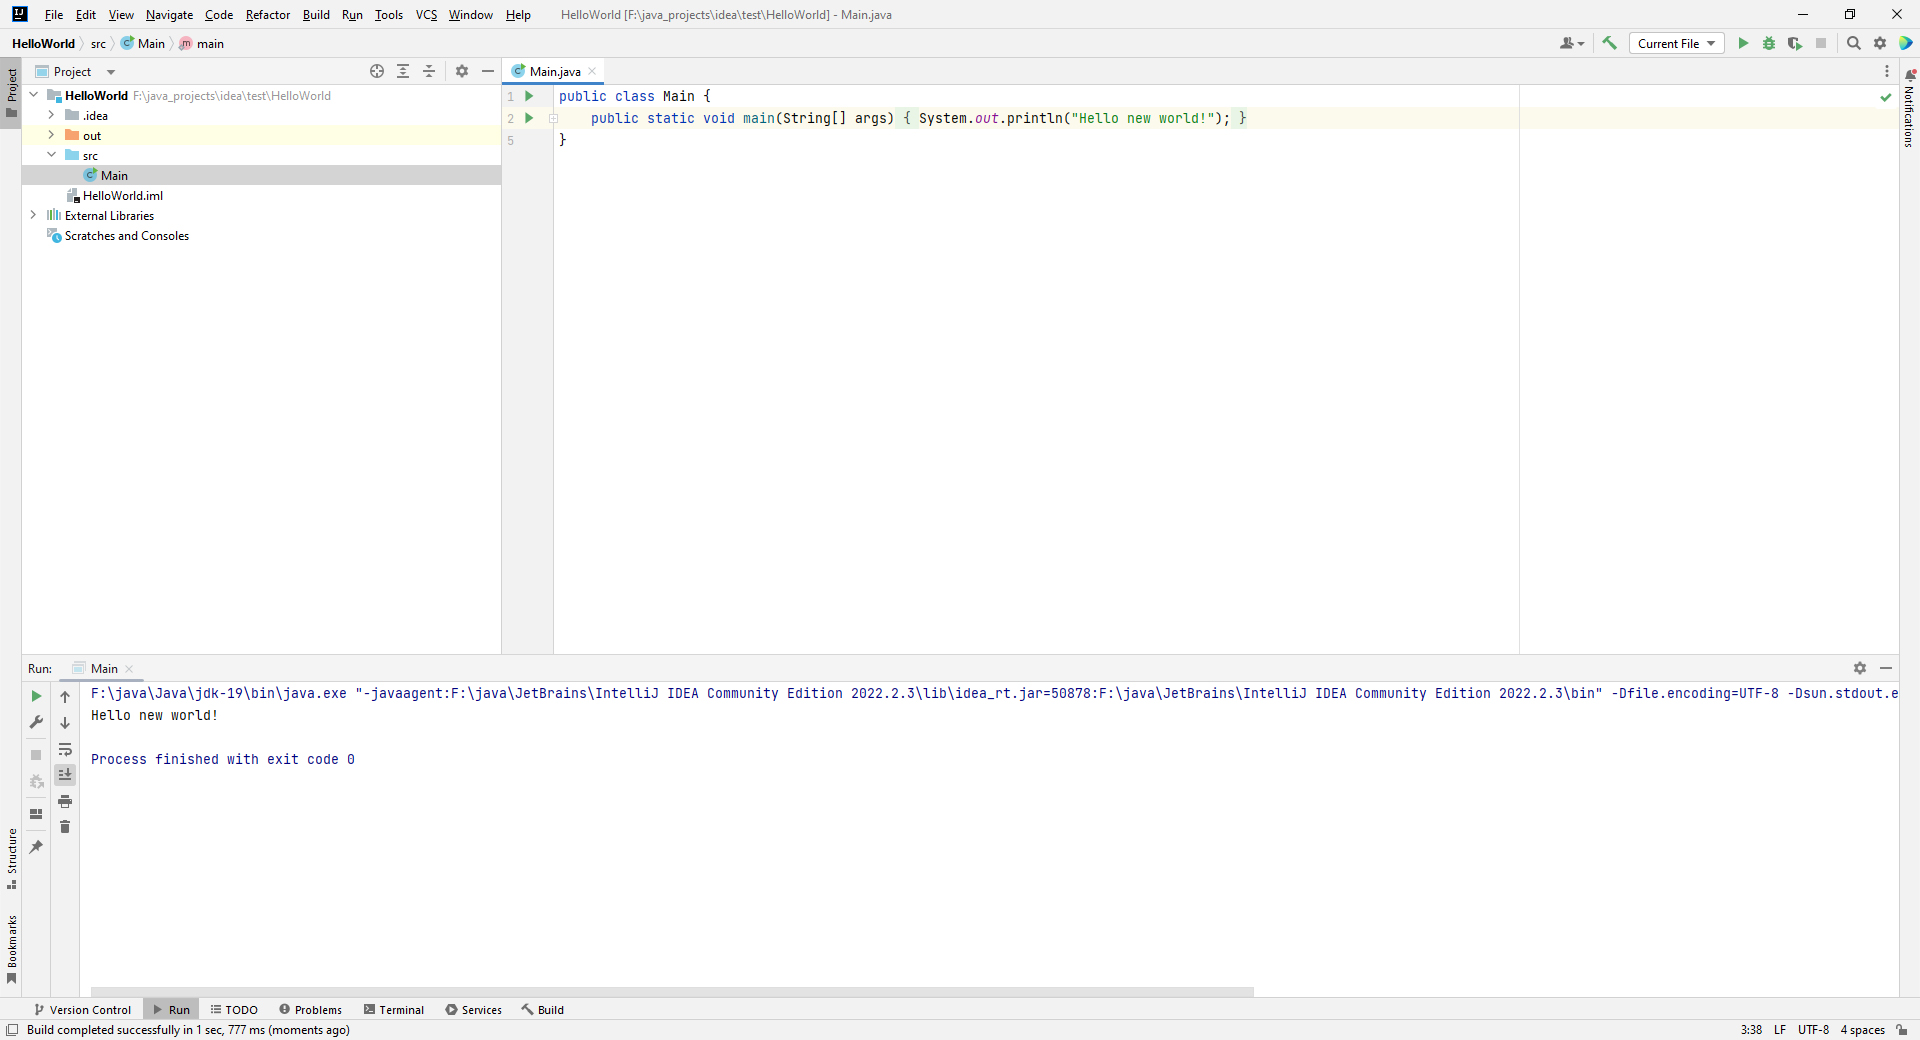Click the JetBrains Toolbox colorful icon
The height and width of the screenshot is (1040, 1920).
click(x=1906, y=43)
